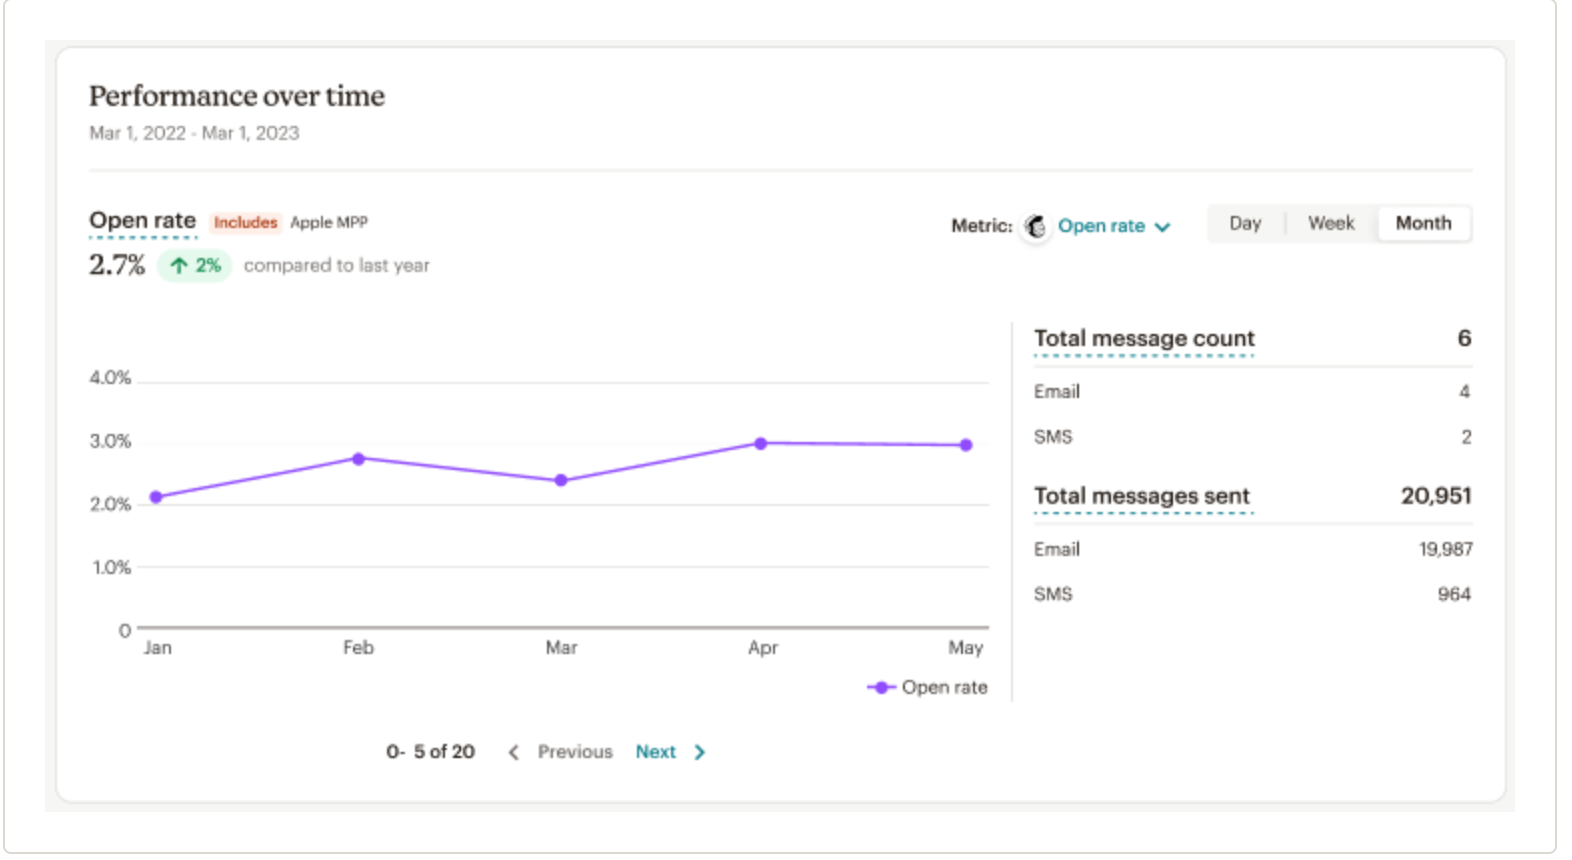Select the February data point on chart

358,459
